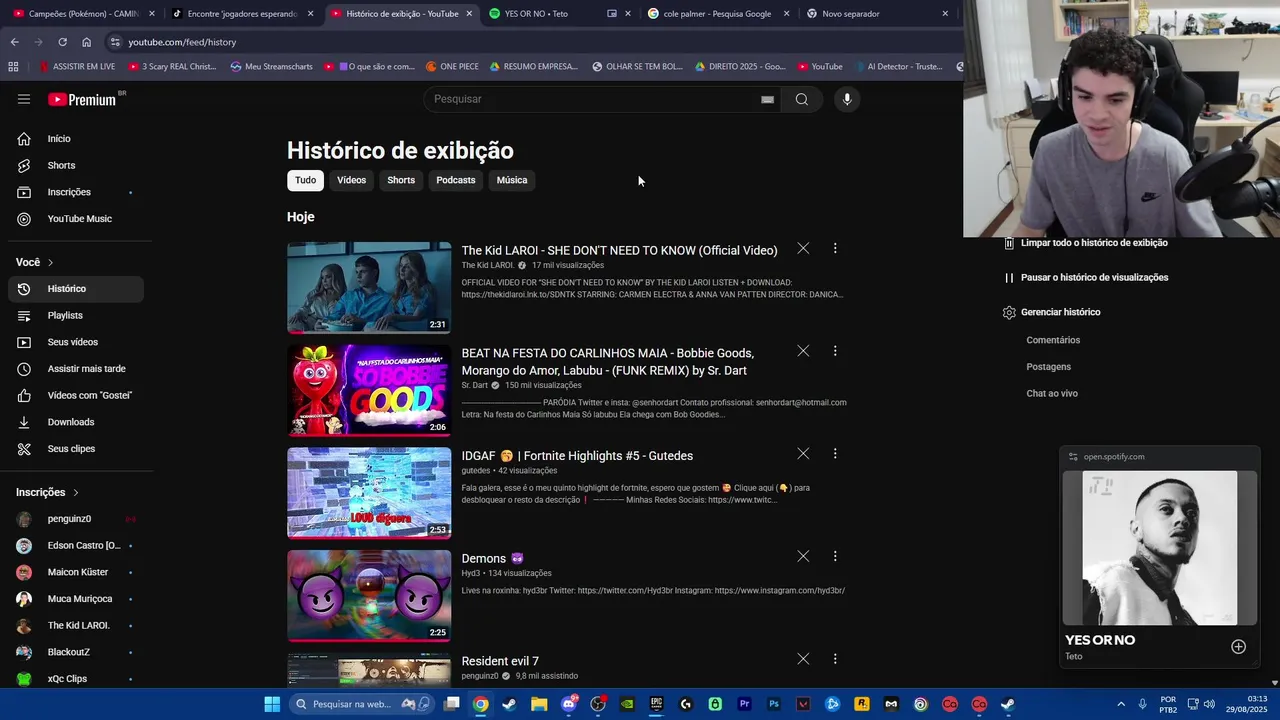Screen dimensions: 1280x720
Task: Show hidden system tray icons
Action: point(1121,704)
